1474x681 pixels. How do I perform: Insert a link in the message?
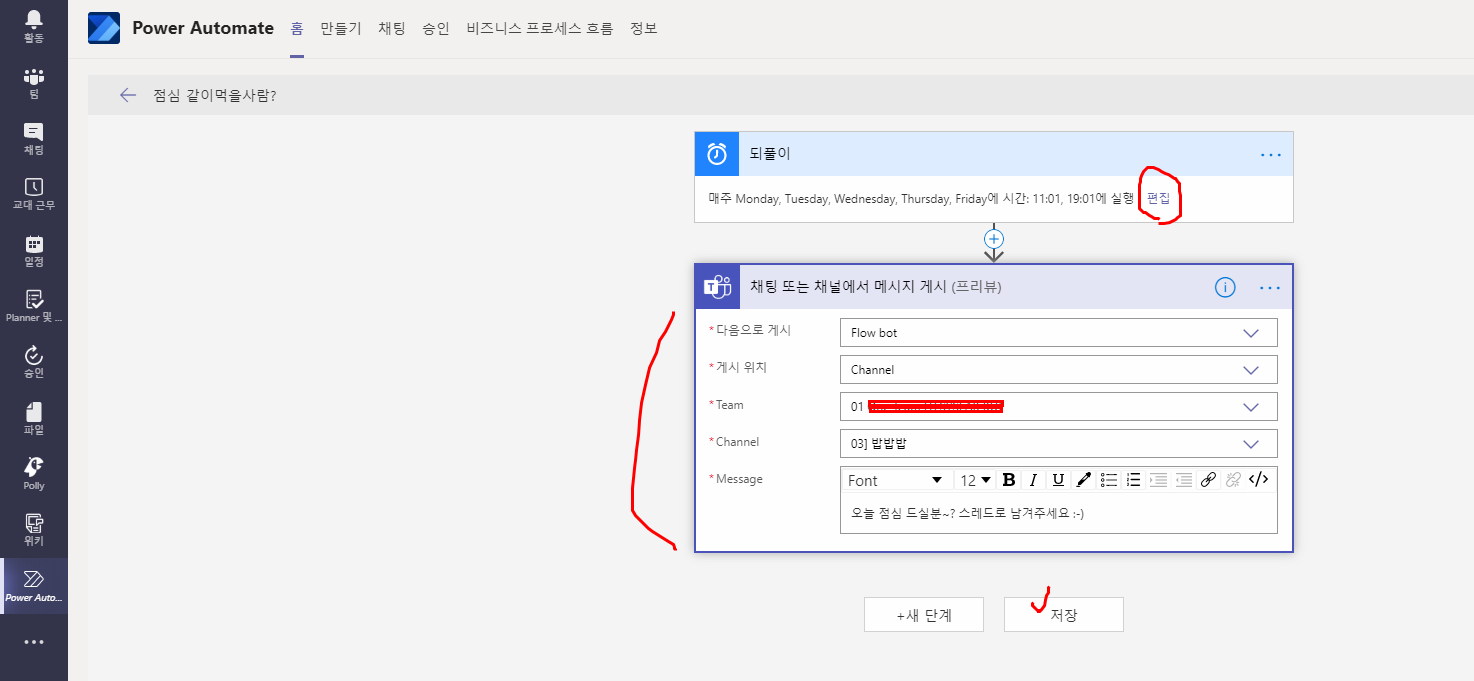(x=1208, y=480)
